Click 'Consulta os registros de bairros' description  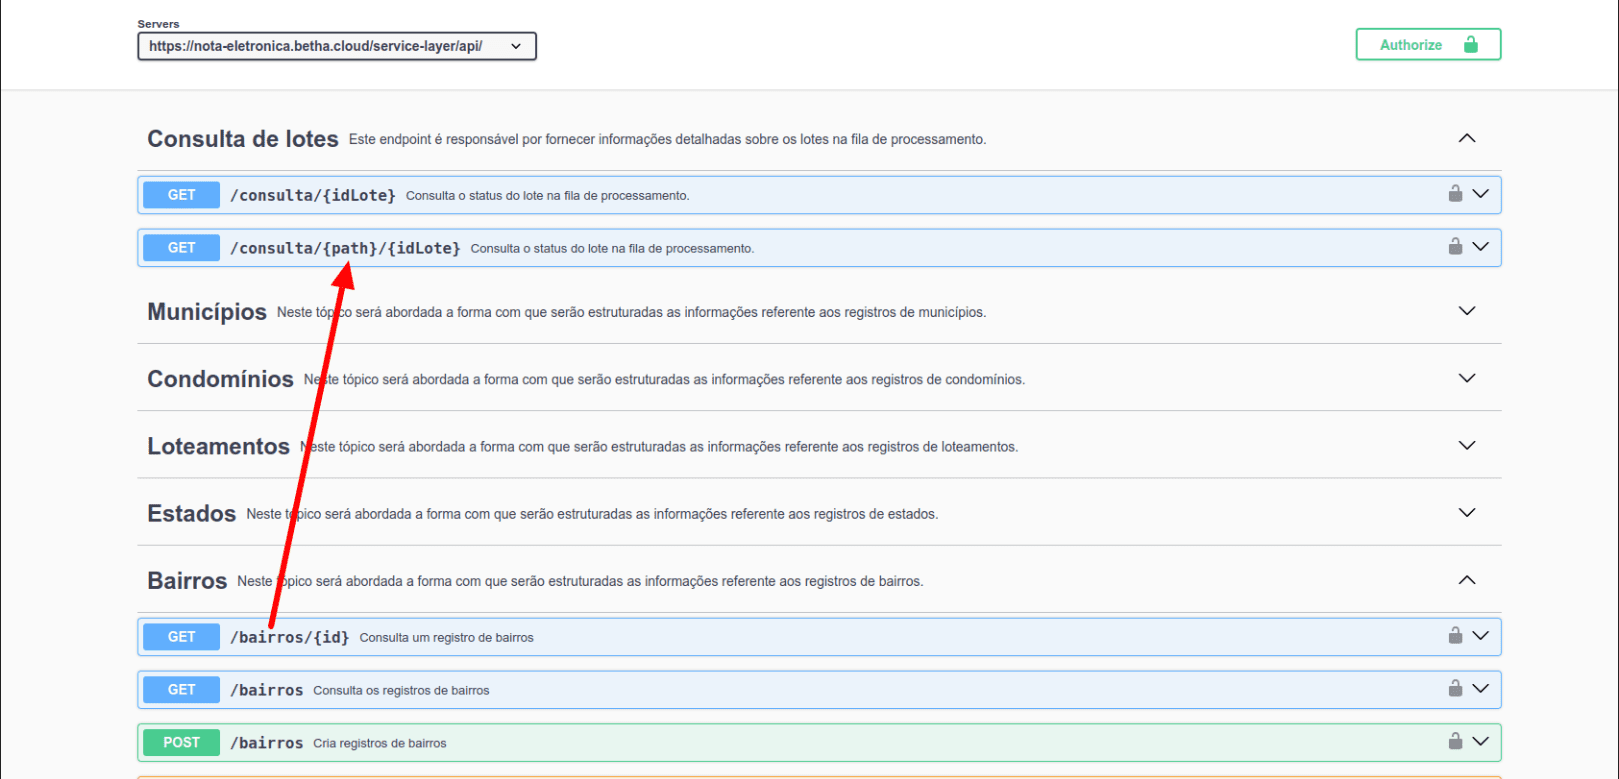click(401, 690)
